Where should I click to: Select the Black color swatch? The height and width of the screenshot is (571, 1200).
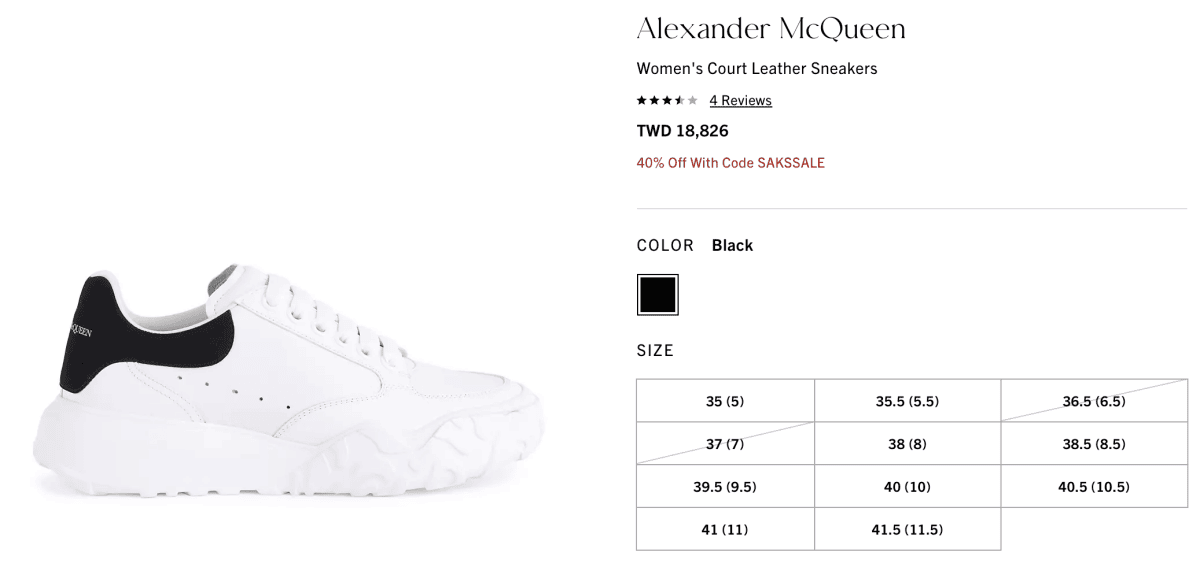pos(658,295)
